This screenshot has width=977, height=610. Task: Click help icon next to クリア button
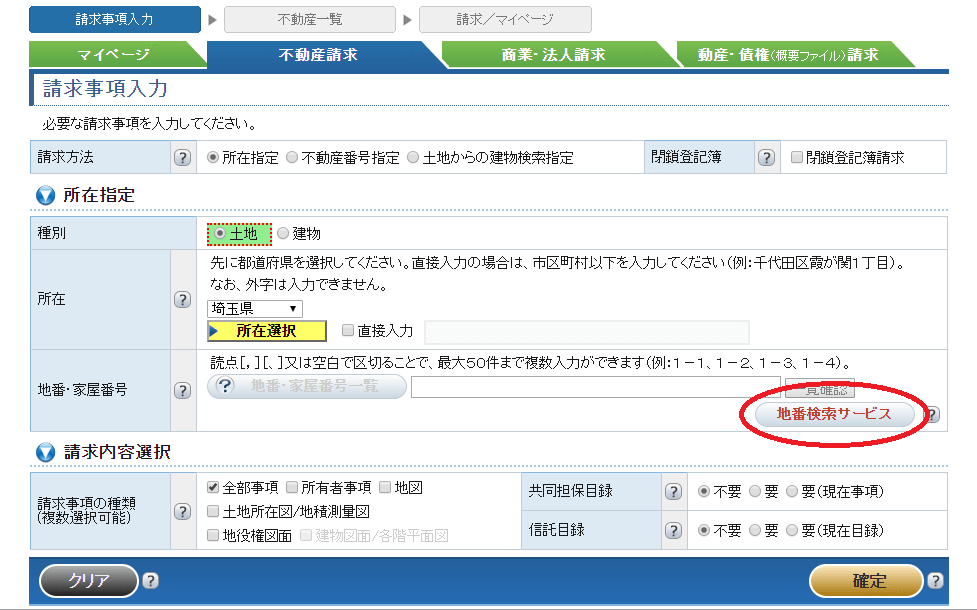tap(150, 581)
